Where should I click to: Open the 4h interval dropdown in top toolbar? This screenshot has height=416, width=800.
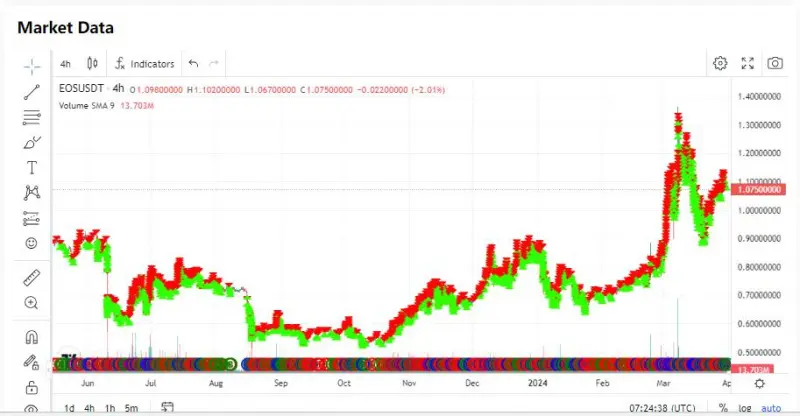pos(65,63)
